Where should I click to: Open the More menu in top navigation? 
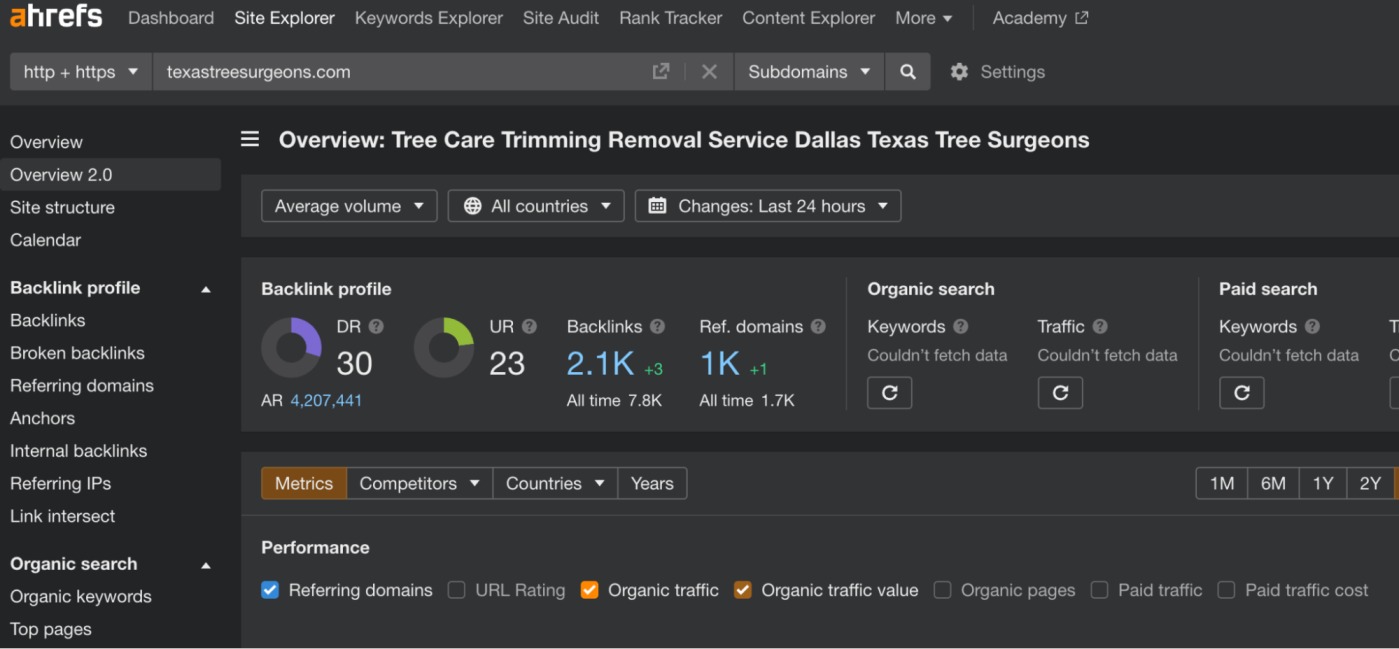pyautogui.click(x=924, y=18)
